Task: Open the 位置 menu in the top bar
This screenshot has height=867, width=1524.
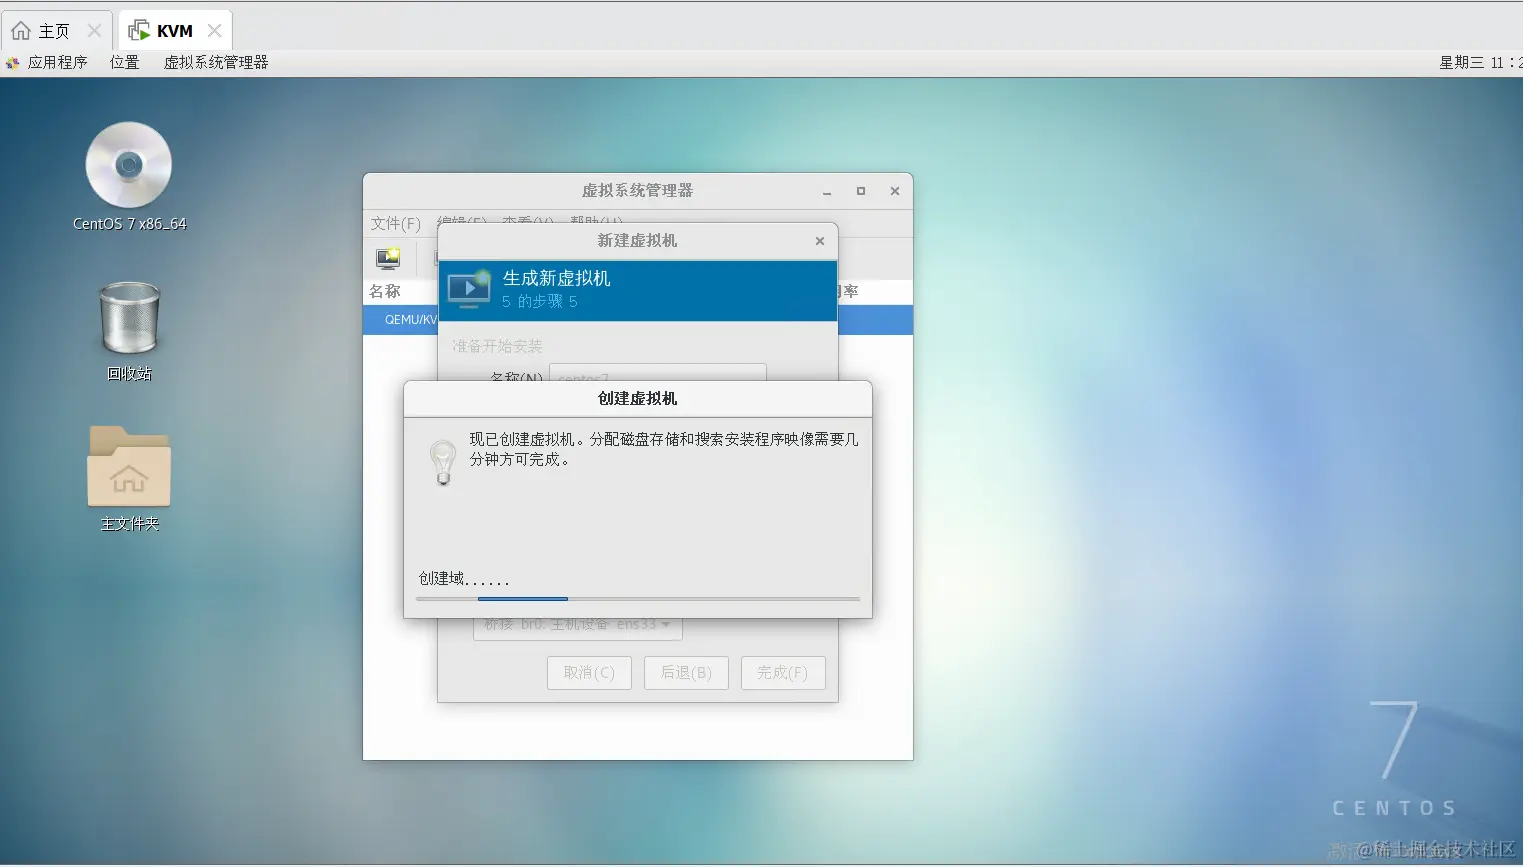Action: pyautogui.click(x=124, y=62)
